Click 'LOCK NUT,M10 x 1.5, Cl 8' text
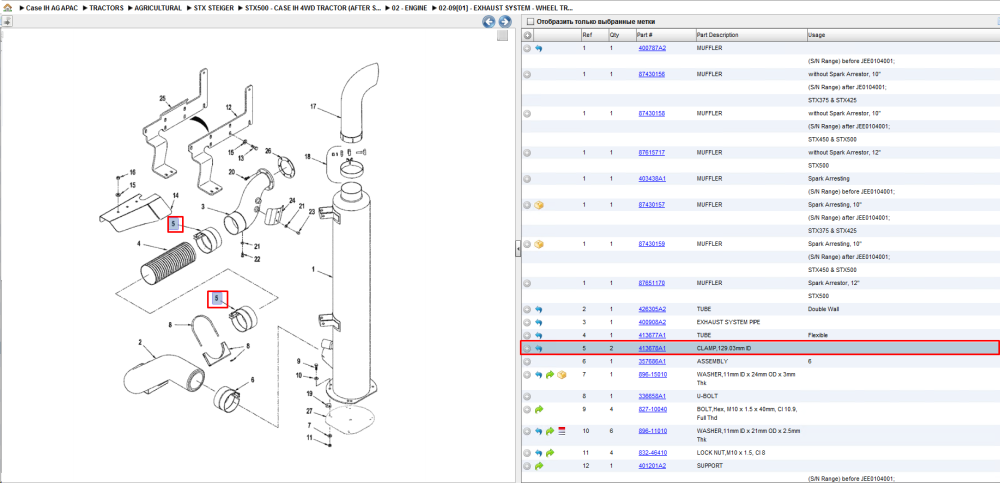This screenshot has width=1000, height=483. [729, 453]
